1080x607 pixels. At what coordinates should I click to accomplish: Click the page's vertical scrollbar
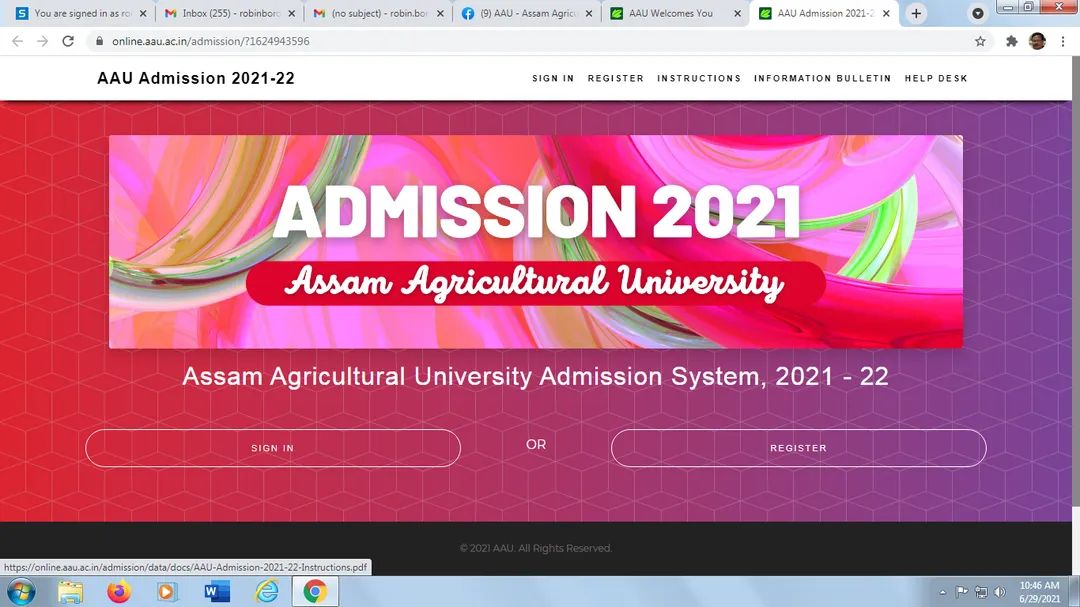tap(1075, 282)
